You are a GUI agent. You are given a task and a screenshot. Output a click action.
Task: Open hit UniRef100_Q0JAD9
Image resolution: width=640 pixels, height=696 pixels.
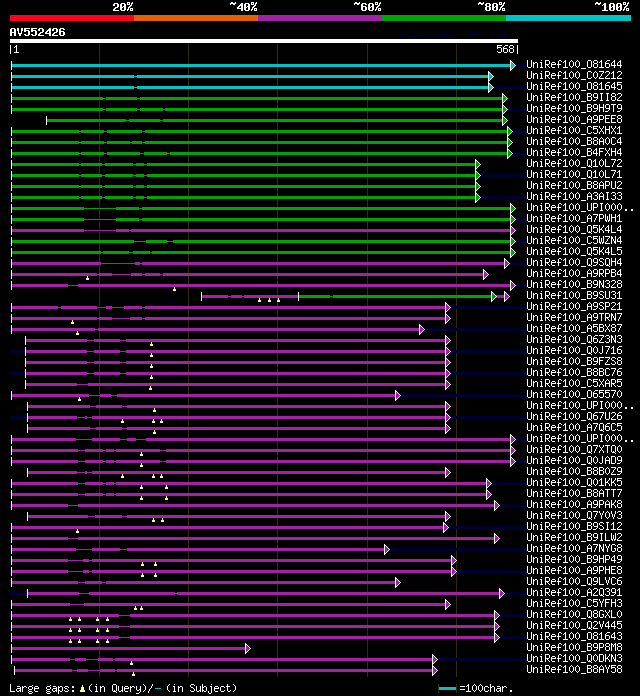point(574,460)
